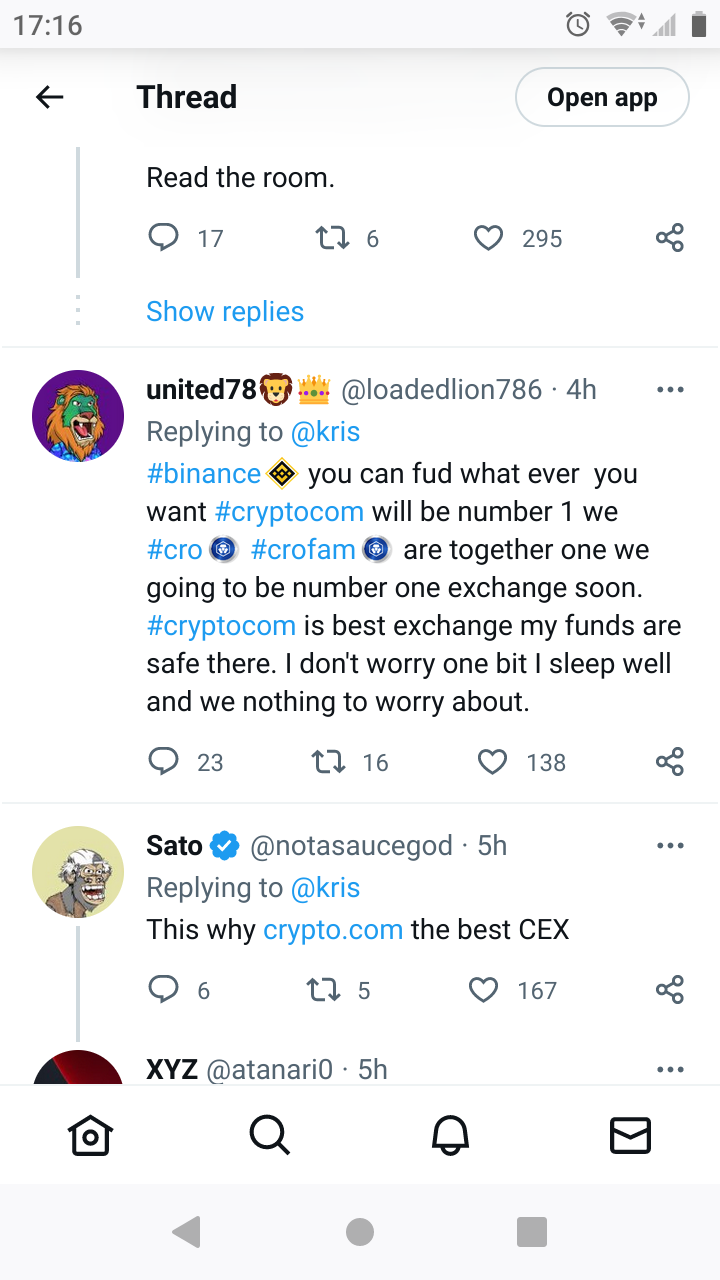Open more options on Sato's tweet

point(670,846)
